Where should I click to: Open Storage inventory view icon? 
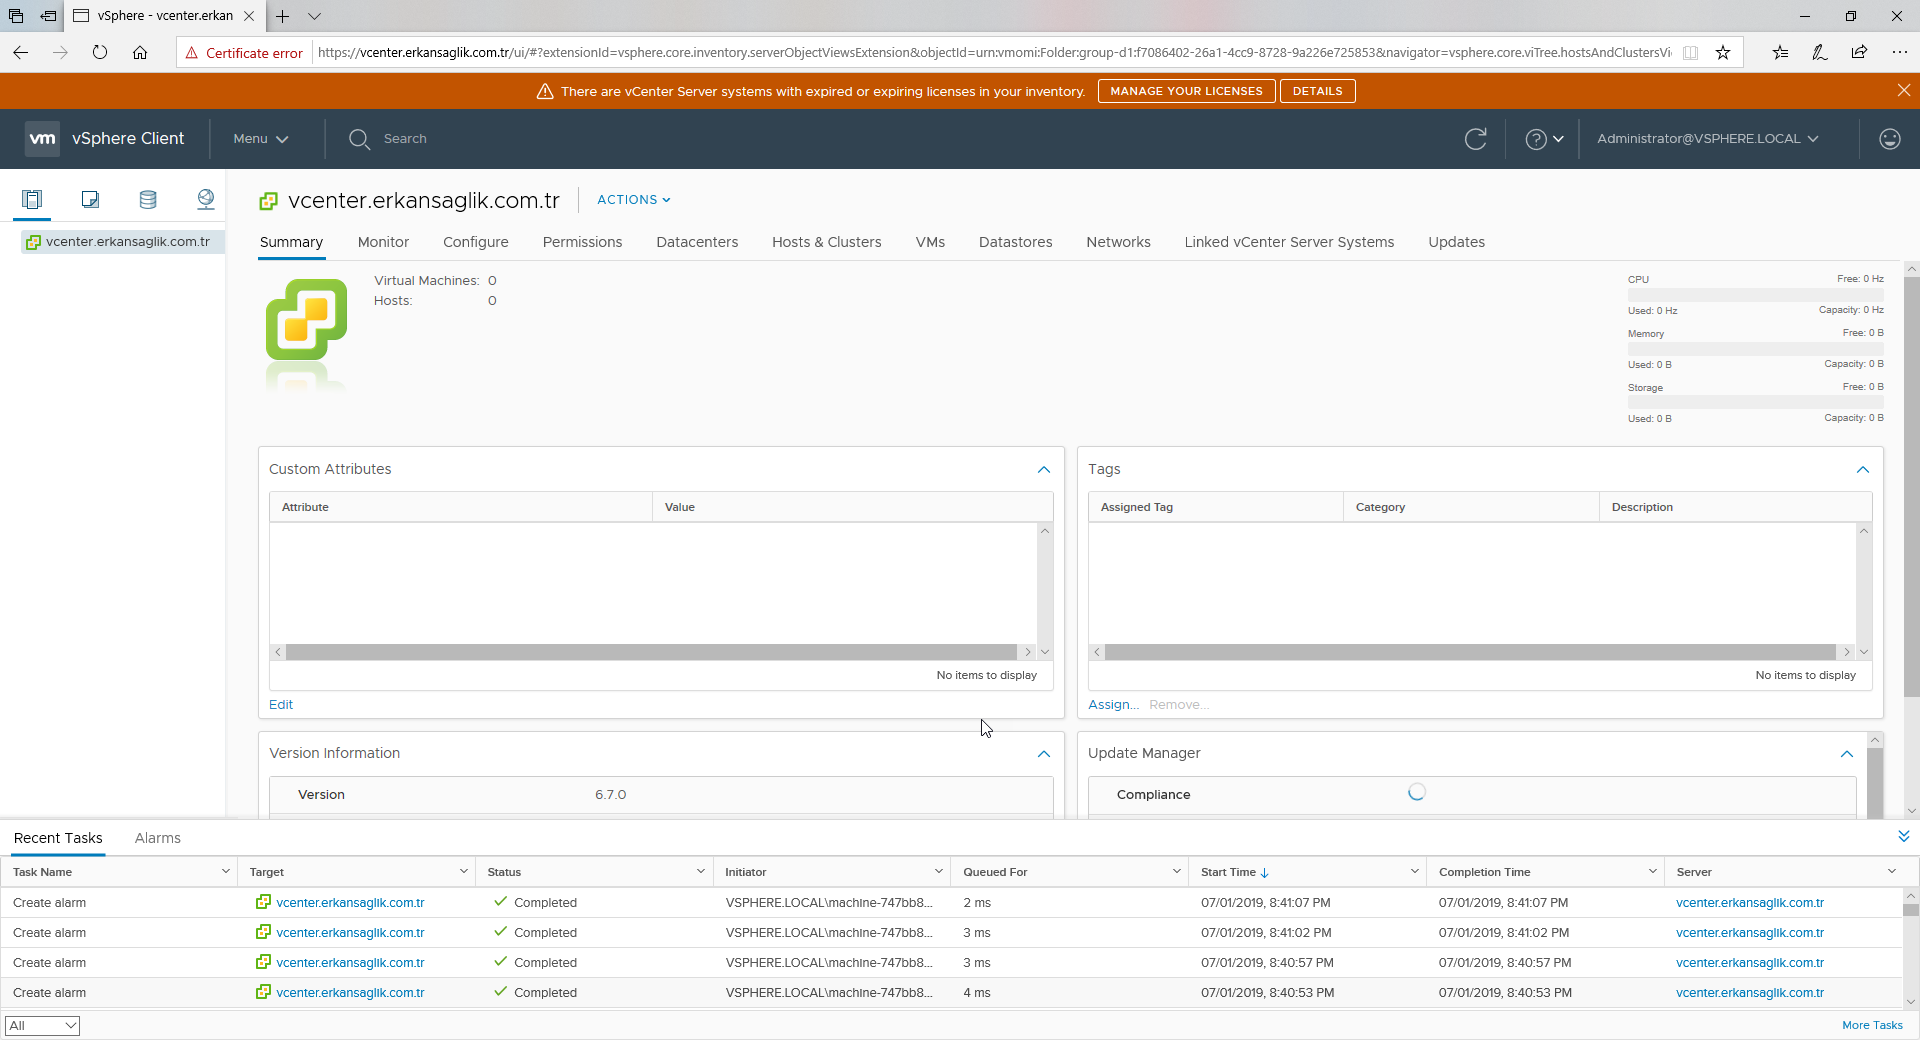coord(148,199)
